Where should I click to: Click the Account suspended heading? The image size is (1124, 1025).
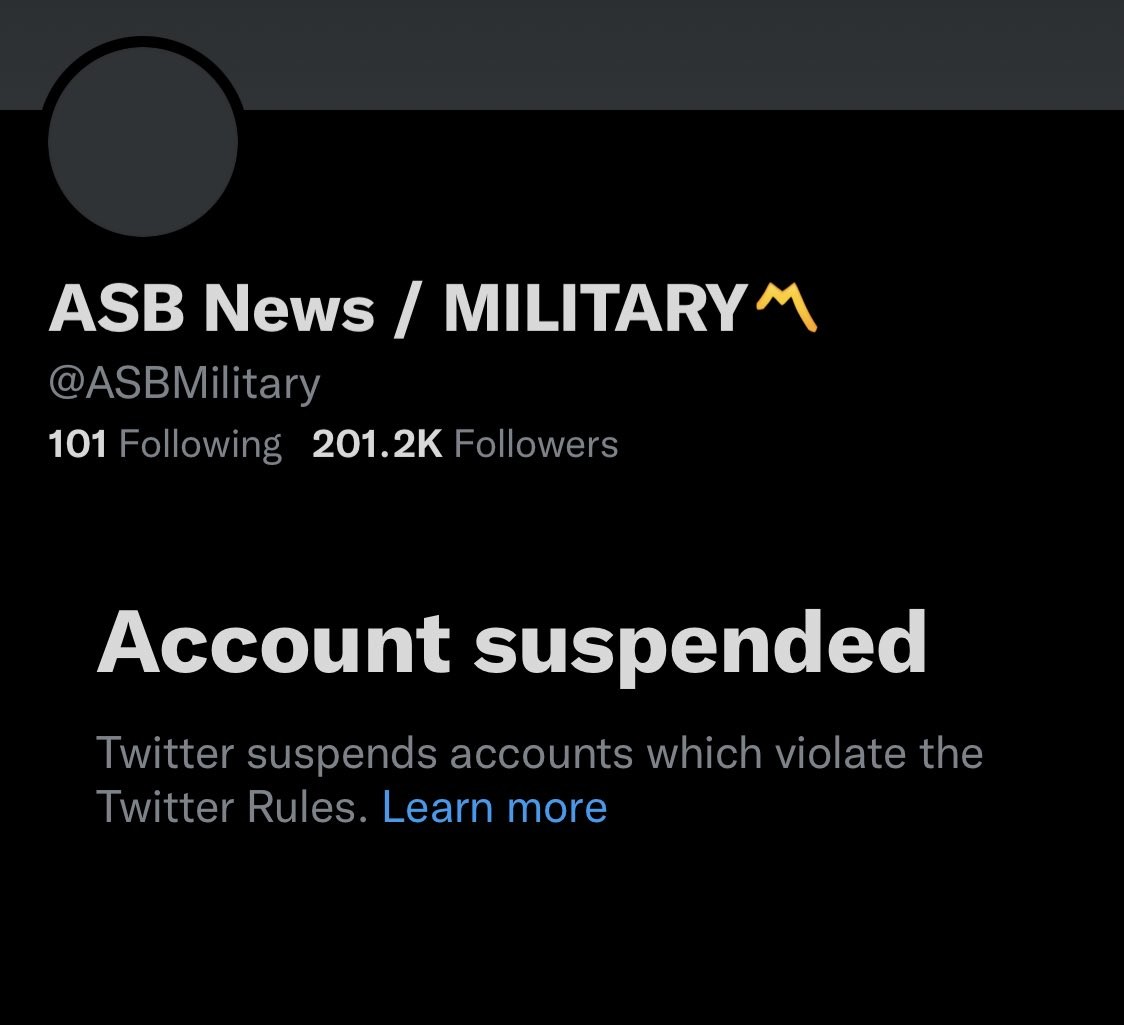pyautogui.click(x=511, y=643)
